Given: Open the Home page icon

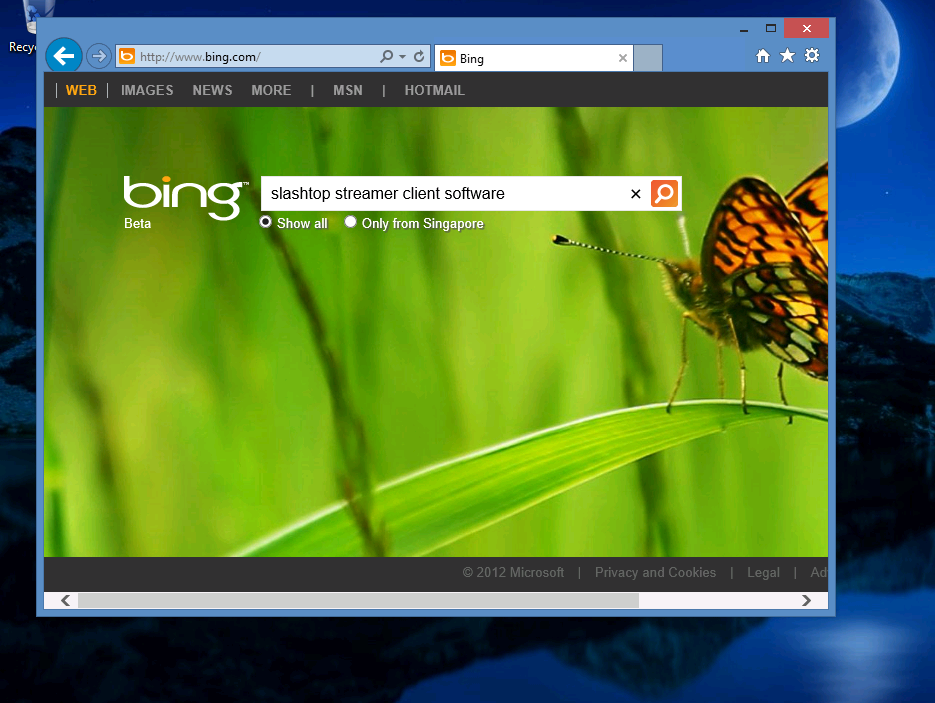Looking at the screenshot, I should tap(763, 57).
